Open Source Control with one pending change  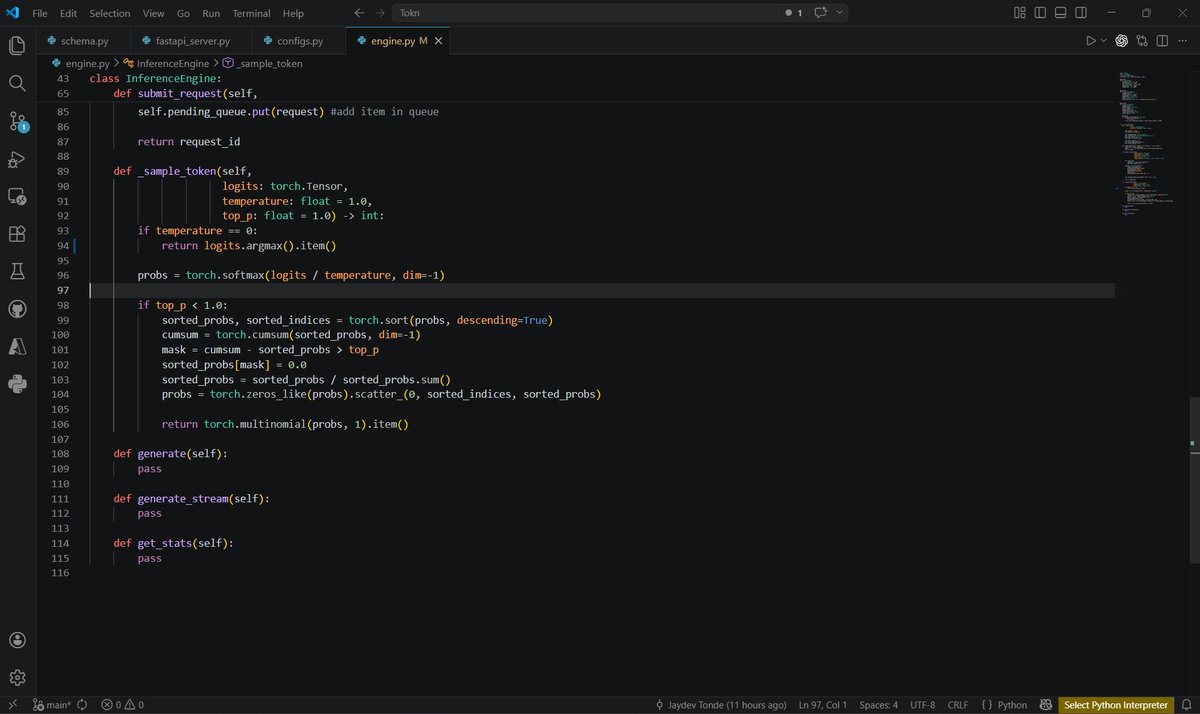(17, 121)
